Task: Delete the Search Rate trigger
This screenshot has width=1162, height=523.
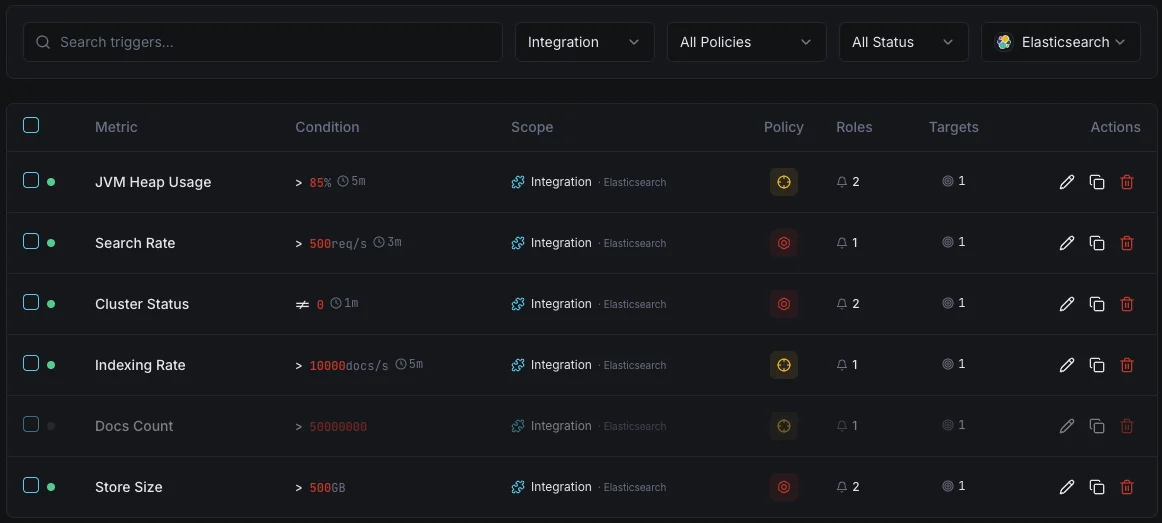Action: (x=1126, y=243)
